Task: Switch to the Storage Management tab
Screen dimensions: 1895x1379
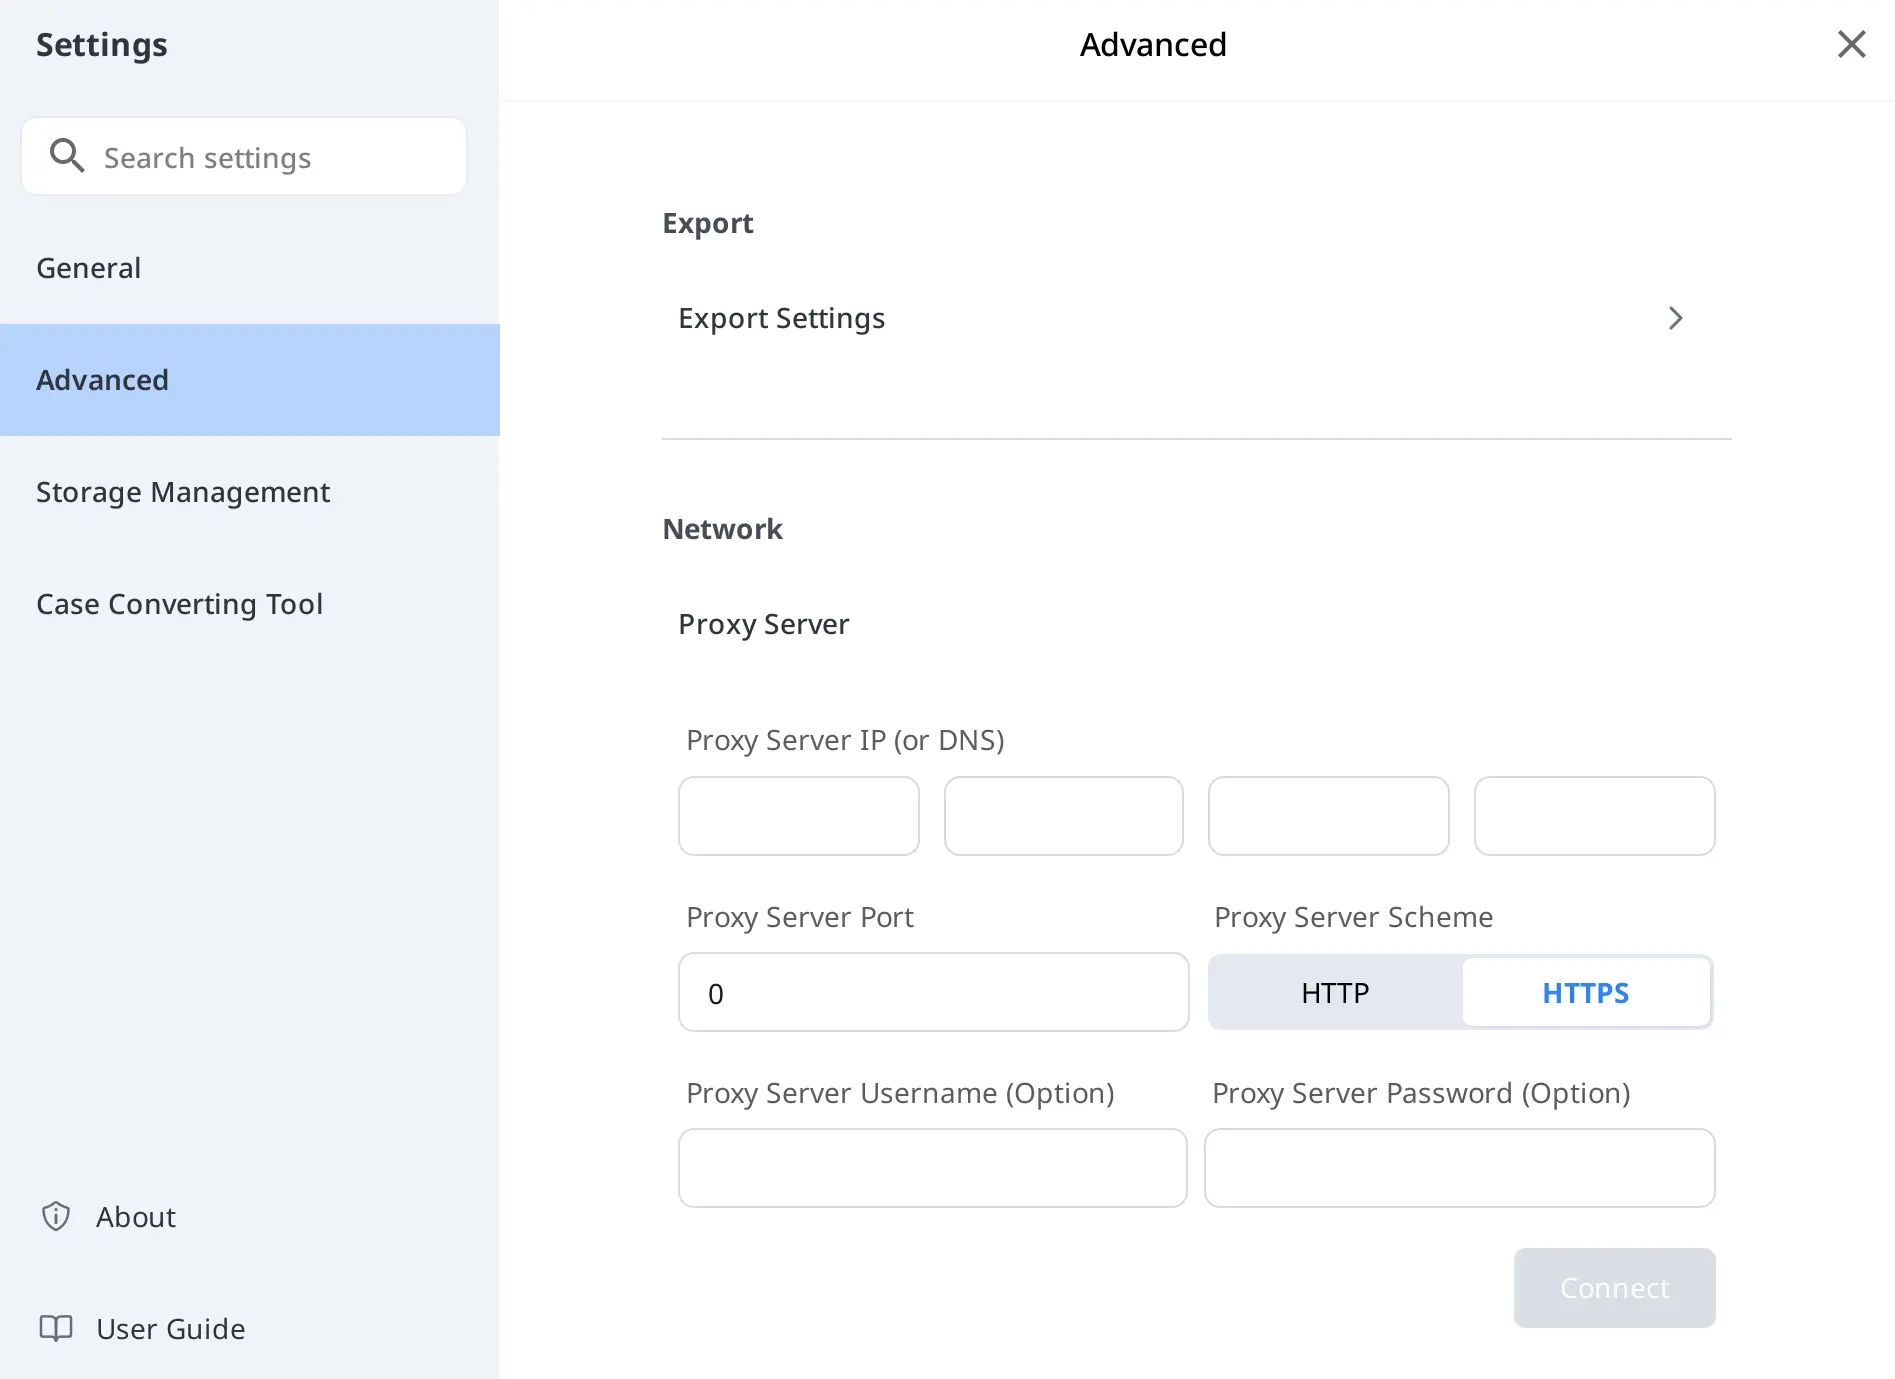Action: [x=183, y=492]
